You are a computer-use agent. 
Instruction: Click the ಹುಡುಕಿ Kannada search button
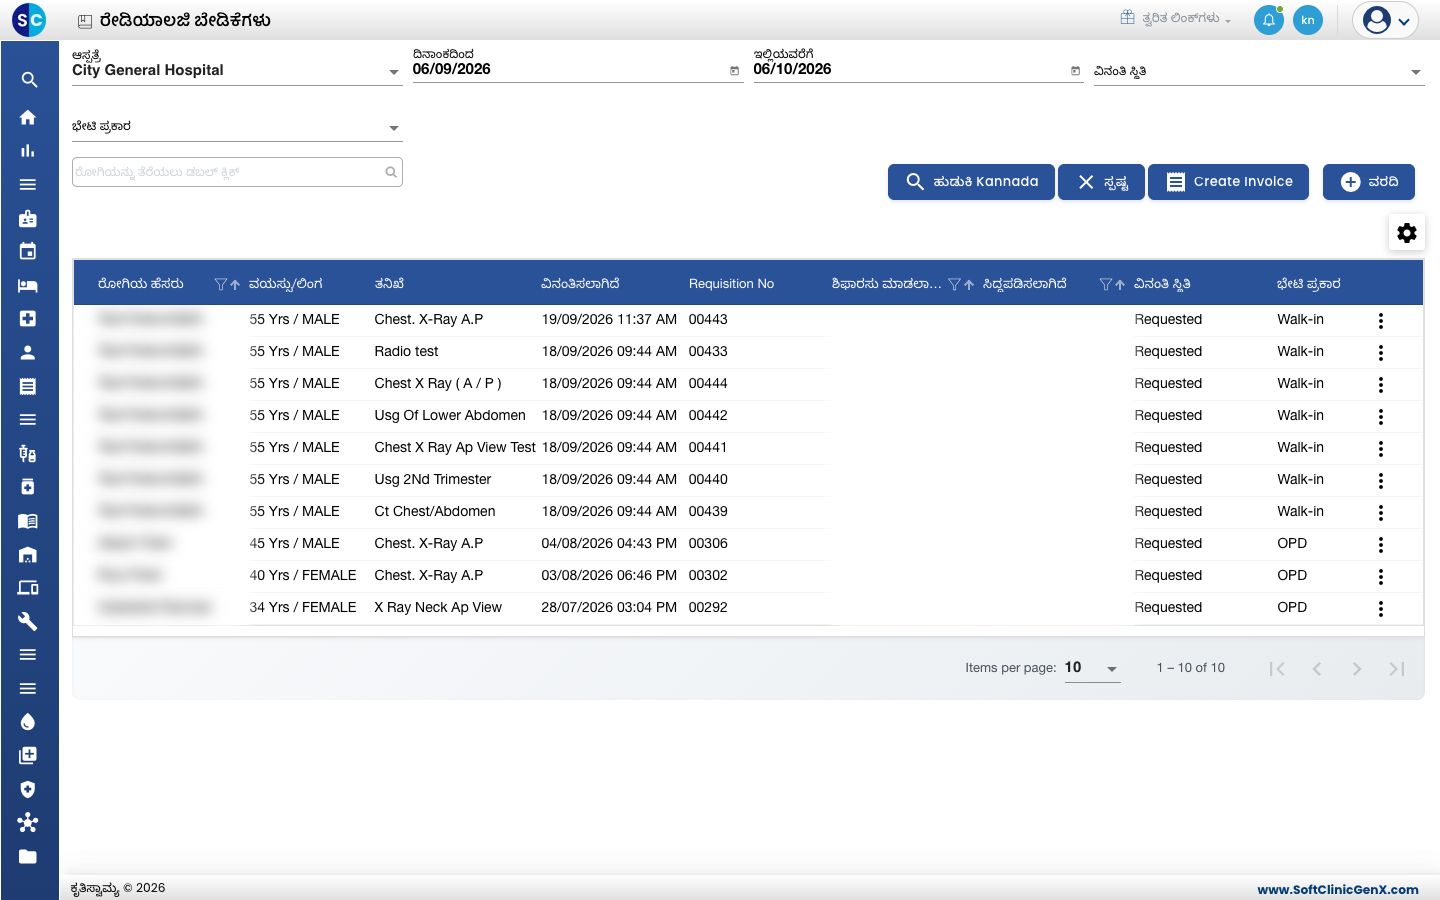click(x=971, y=182)
